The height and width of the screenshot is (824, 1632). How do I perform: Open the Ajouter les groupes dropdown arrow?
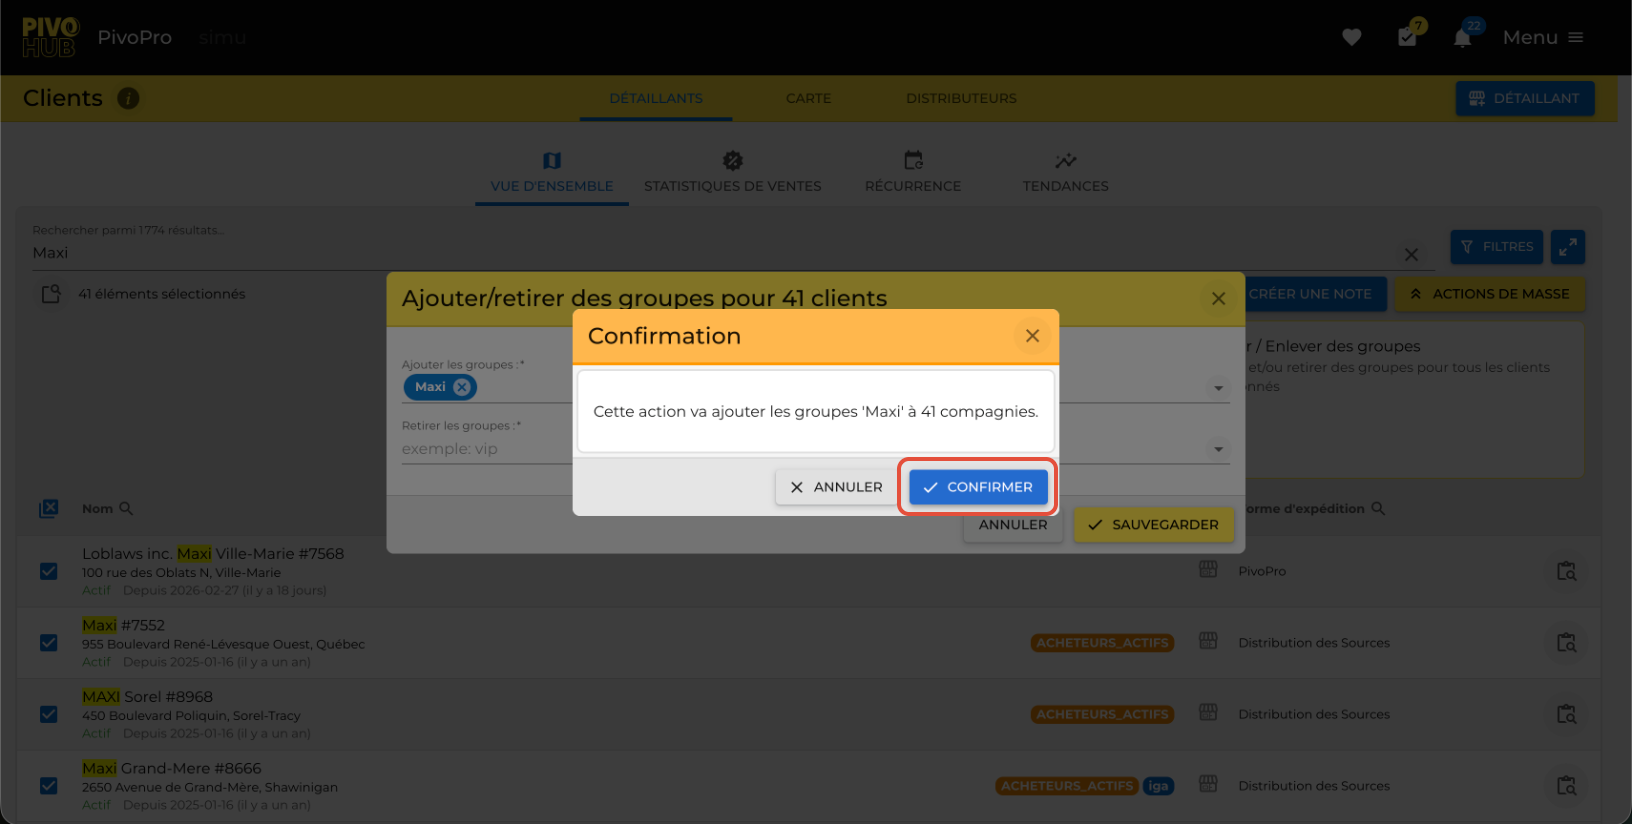[x=1218, y=388]
